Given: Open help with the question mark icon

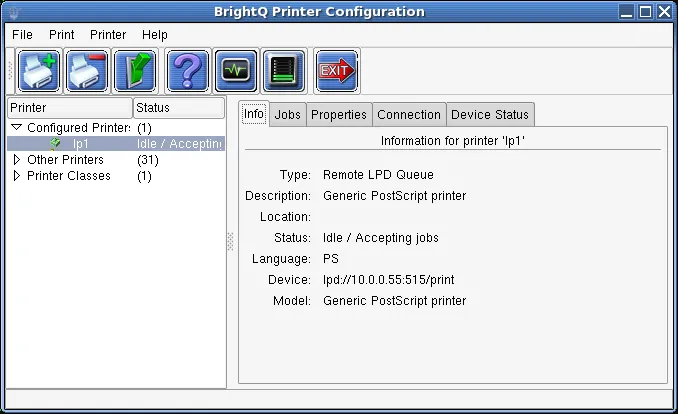Looking at the screenshot, I should (188, 71).
